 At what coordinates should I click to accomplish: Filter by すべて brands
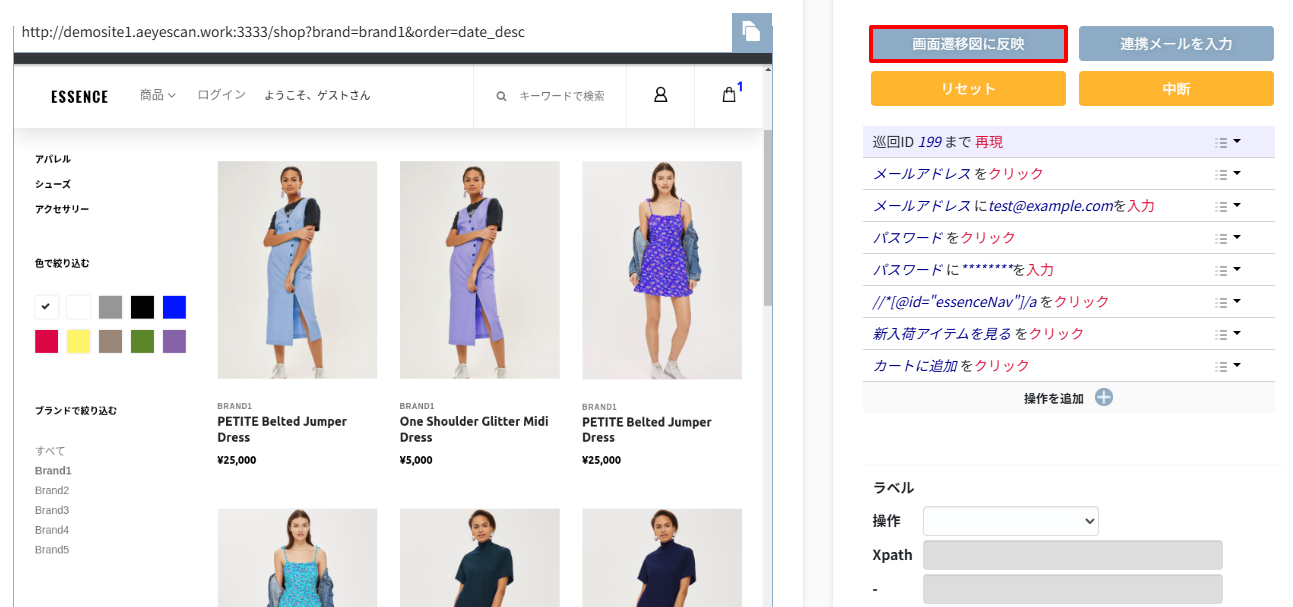[x=50, y=451]
